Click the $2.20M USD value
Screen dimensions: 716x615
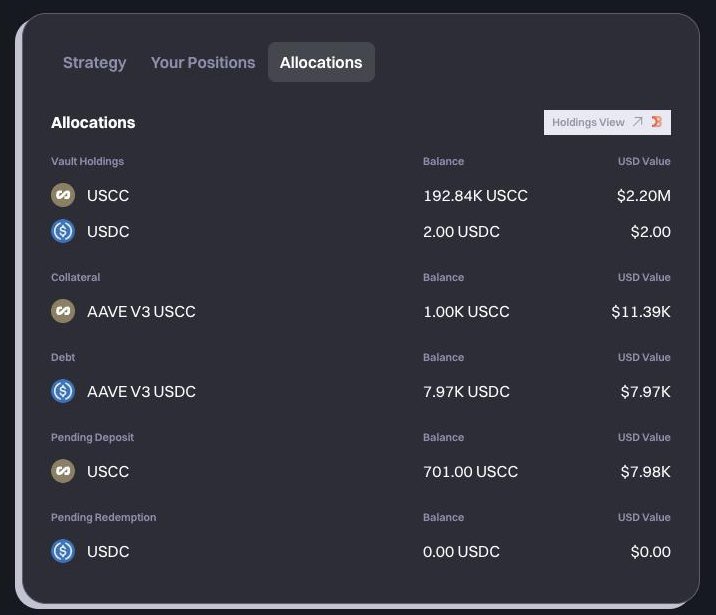point(643,195)
